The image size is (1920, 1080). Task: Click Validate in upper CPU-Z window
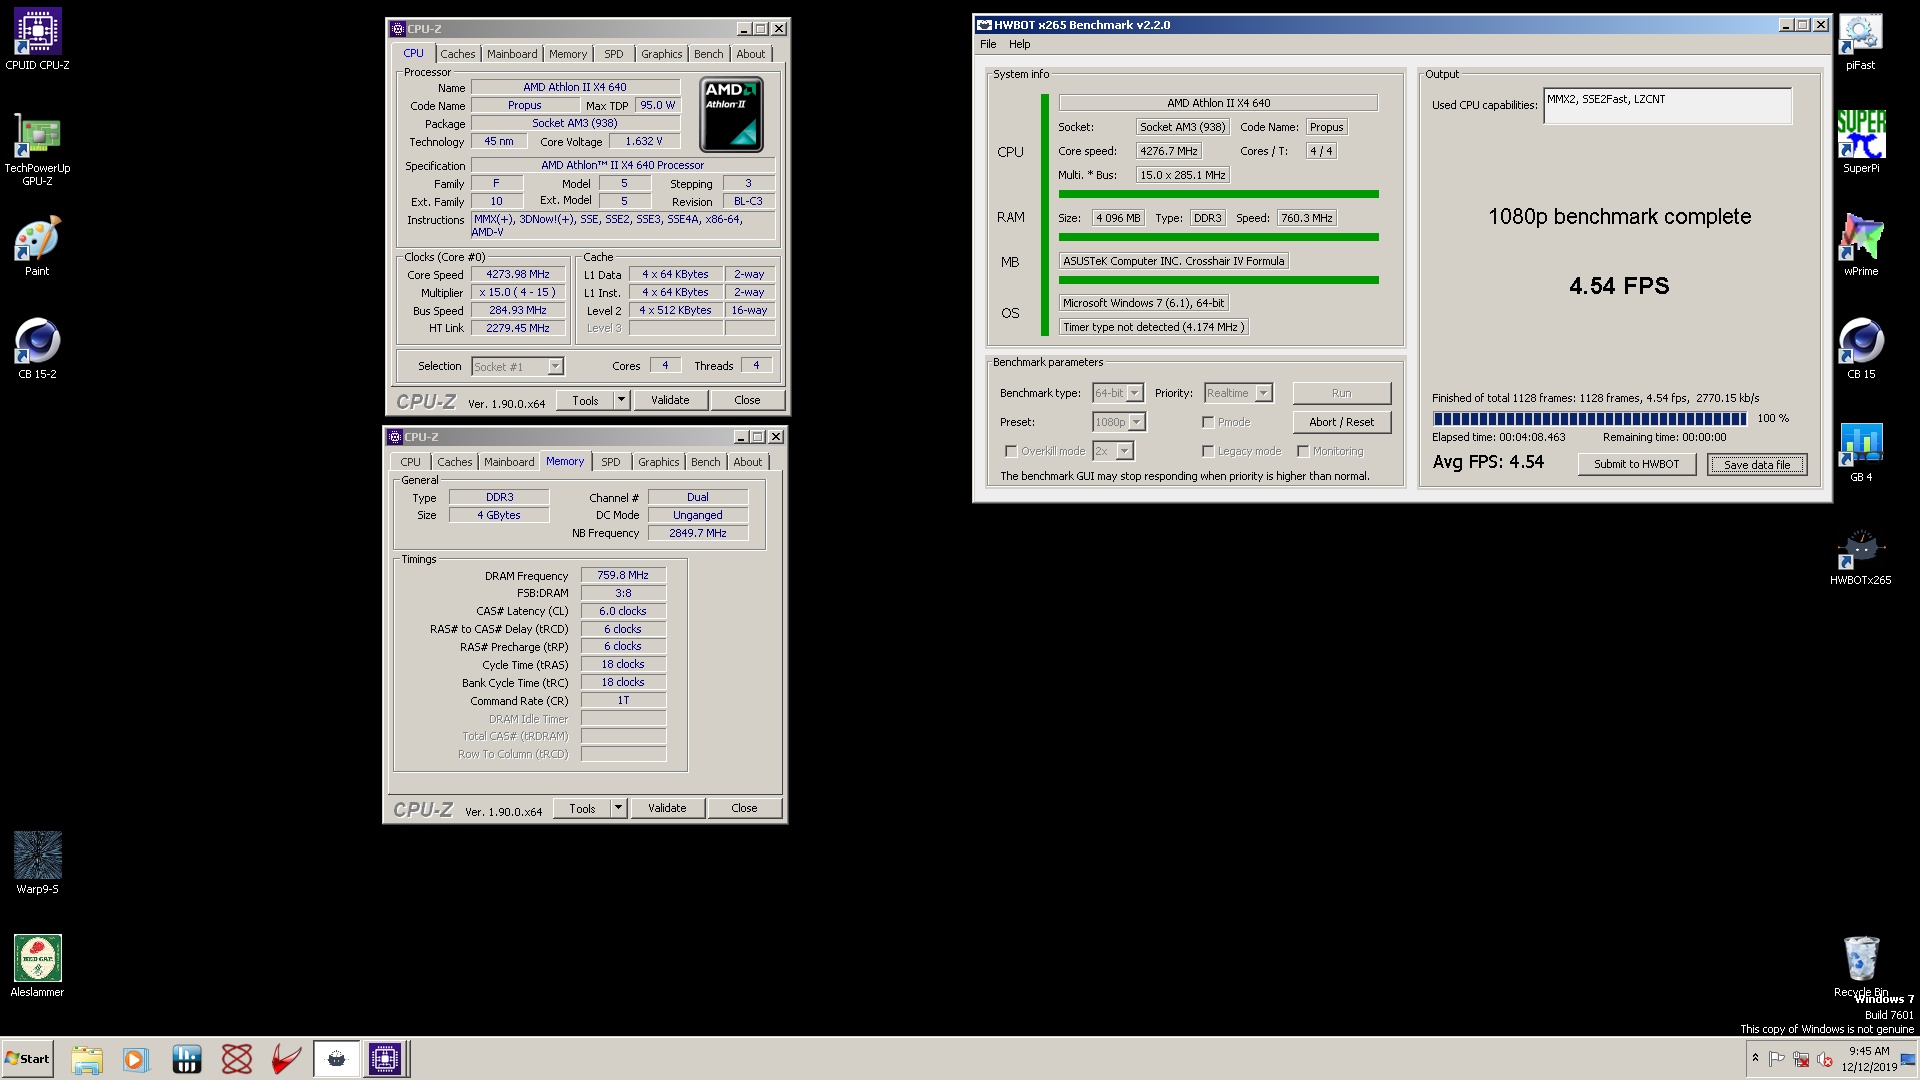coord(670,400)
